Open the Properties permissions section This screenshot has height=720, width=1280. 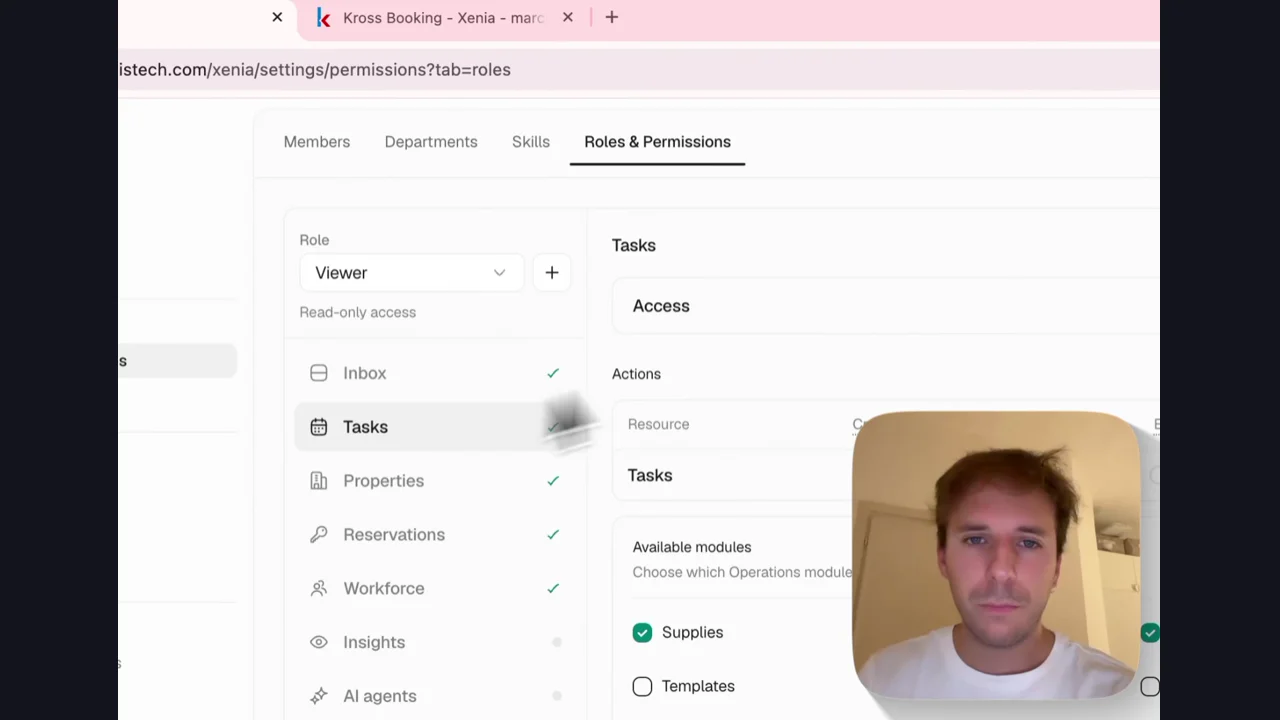435,481
